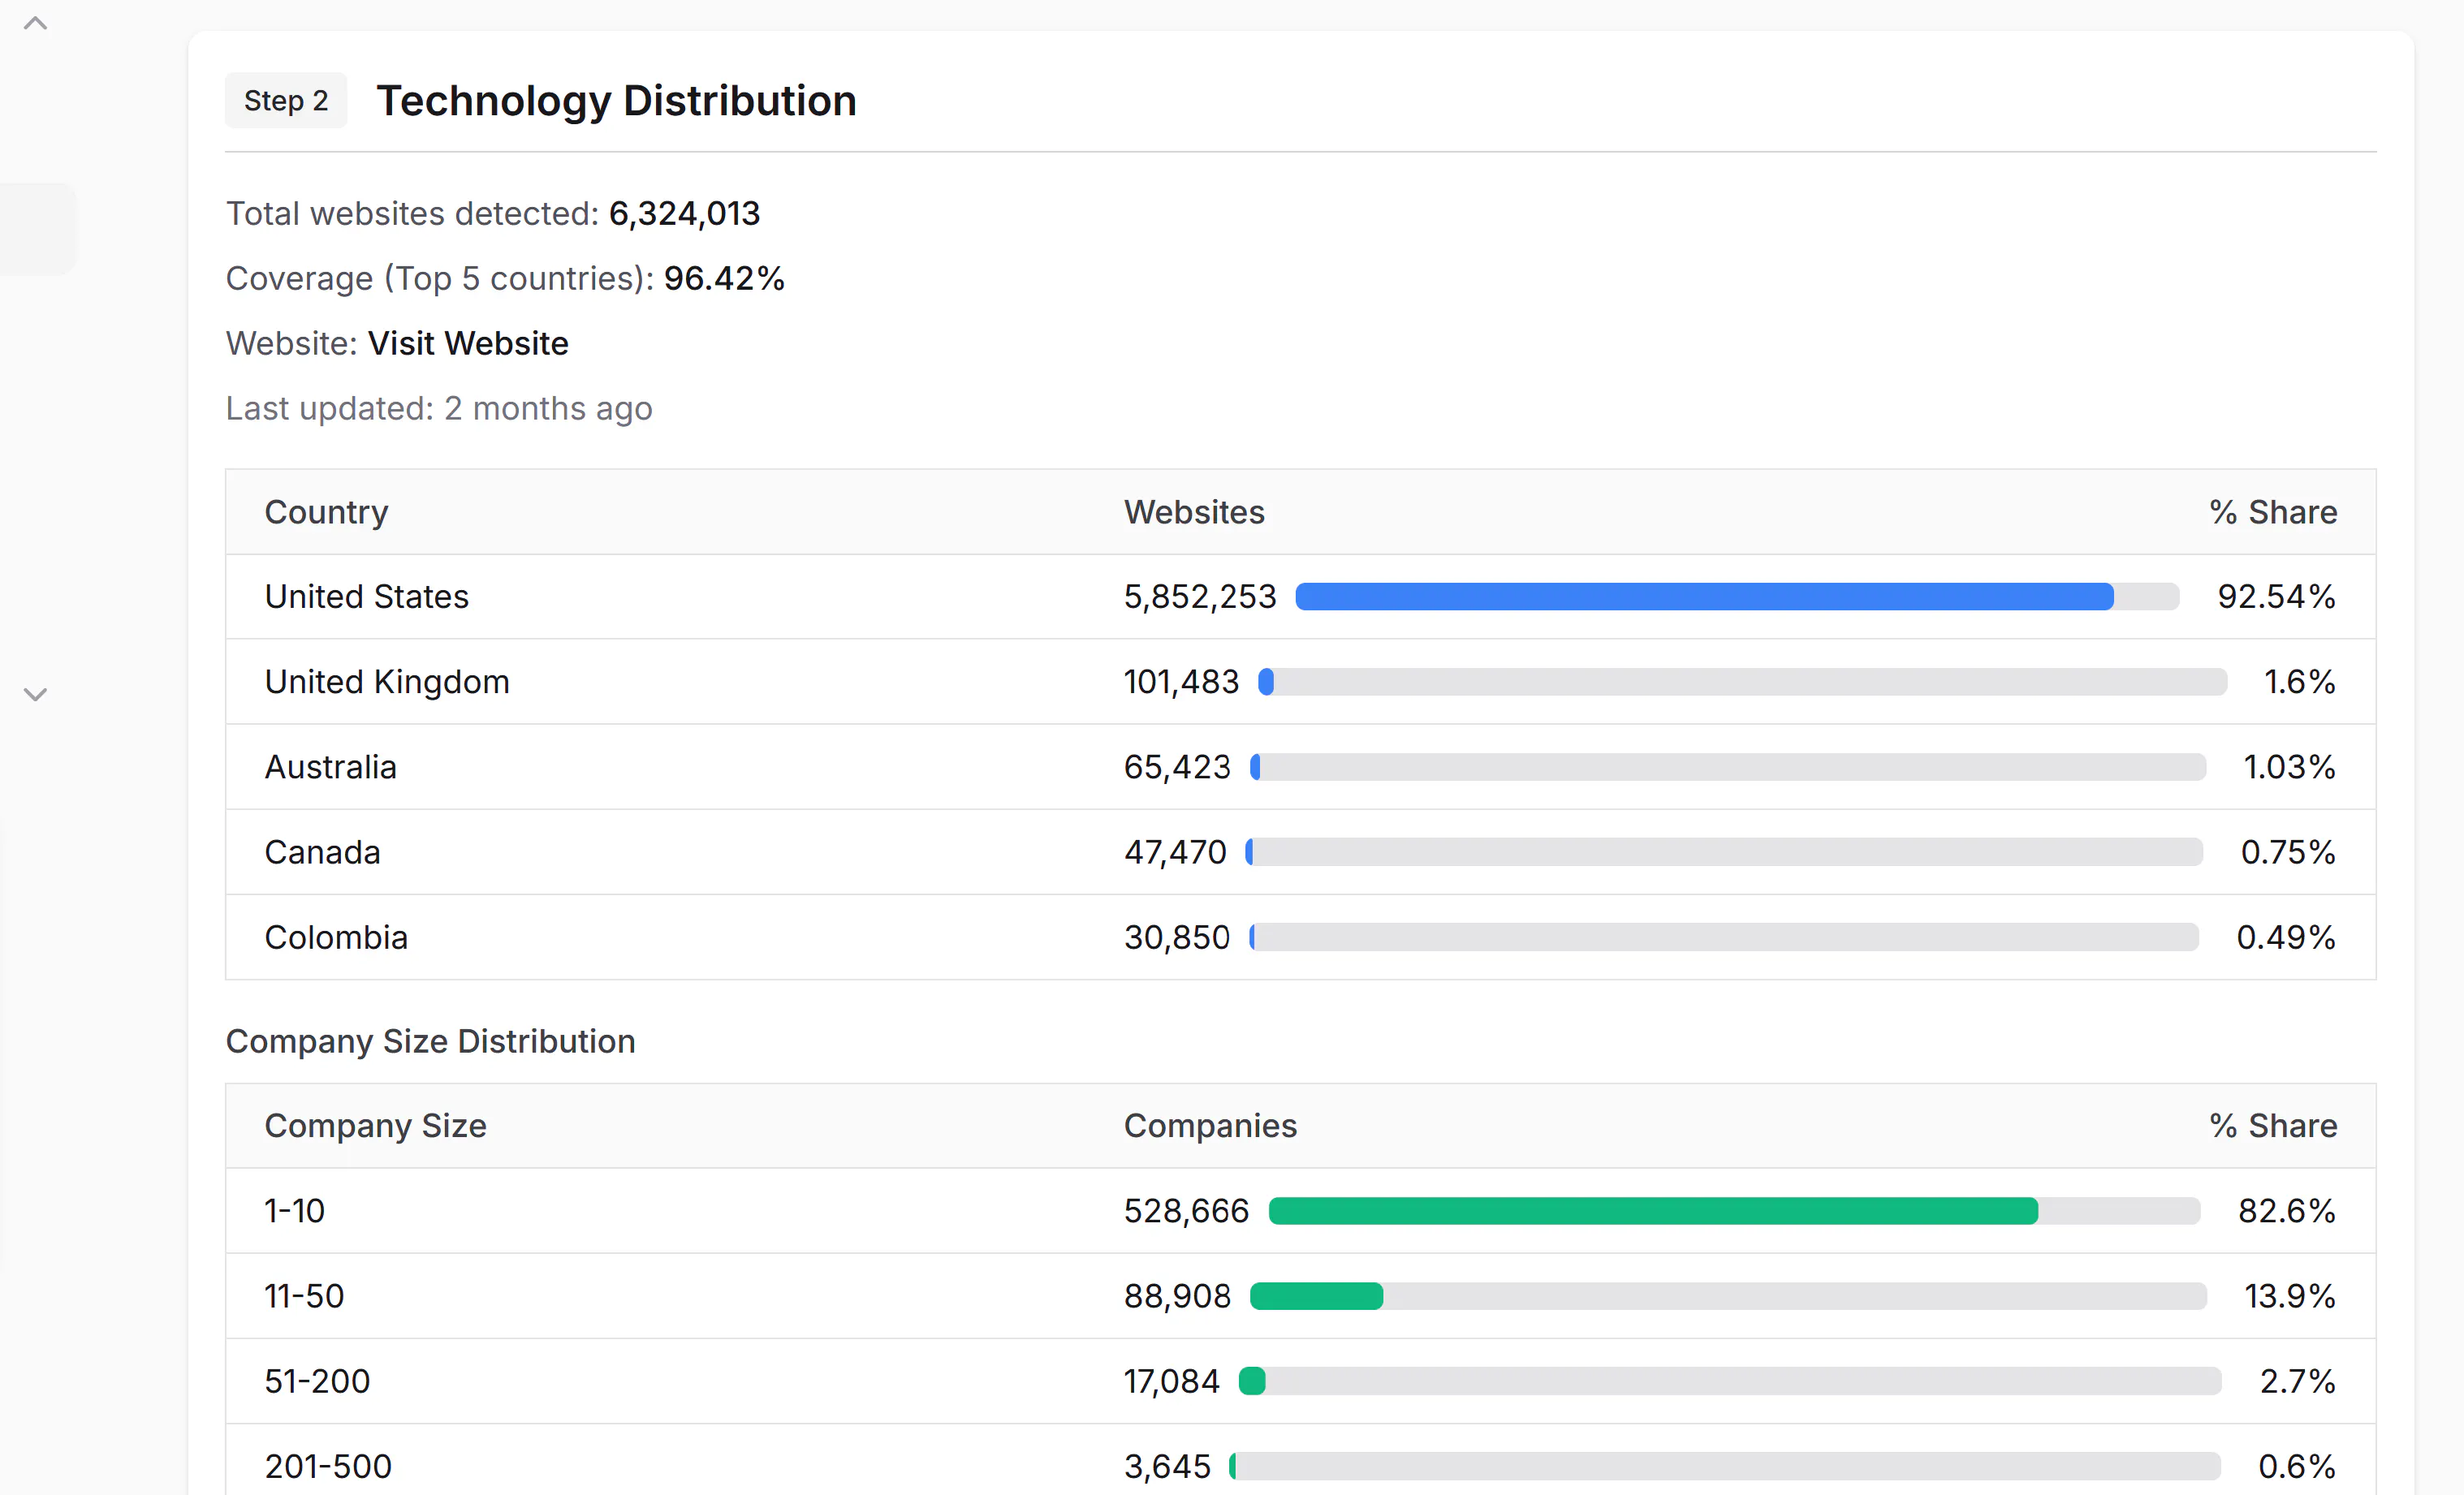
Task: Click the 1.03% share value
Action: [2290, 767]
